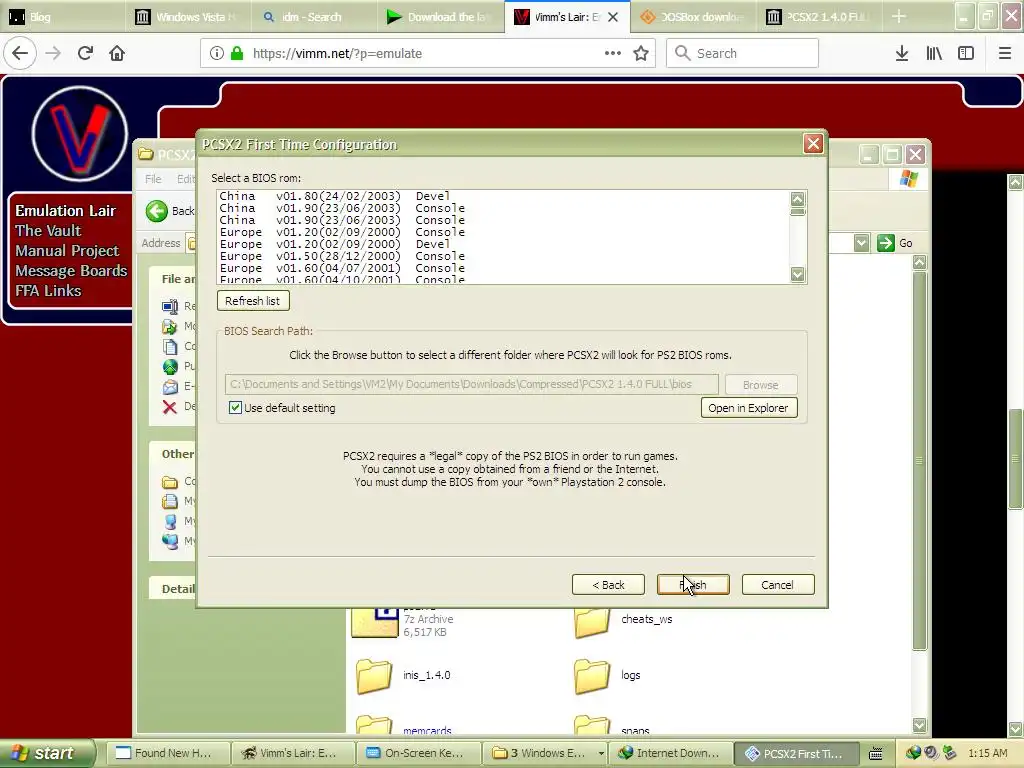
Task: Switch to the Blog browser tab
Action: 62,17
